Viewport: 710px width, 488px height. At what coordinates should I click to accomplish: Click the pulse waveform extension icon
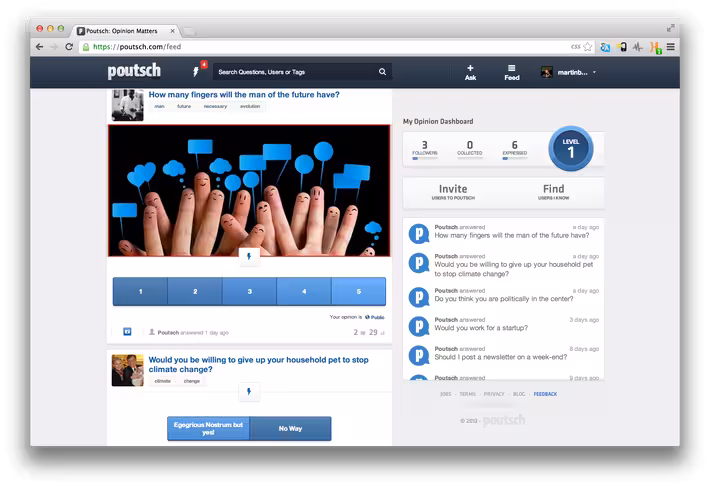[x=638, y=47]
